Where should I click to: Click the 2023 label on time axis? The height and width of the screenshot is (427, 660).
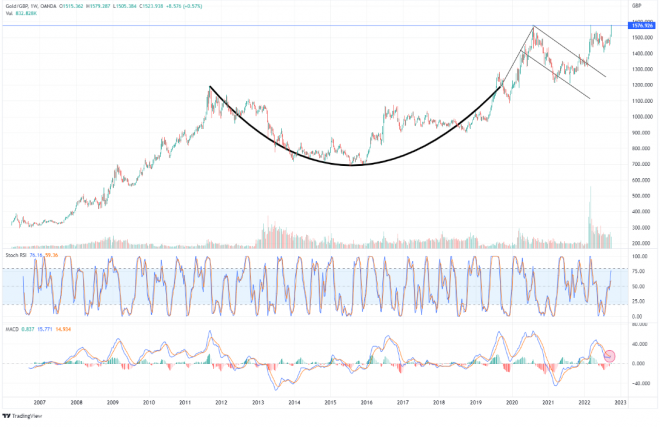click(x=620, y=402)
